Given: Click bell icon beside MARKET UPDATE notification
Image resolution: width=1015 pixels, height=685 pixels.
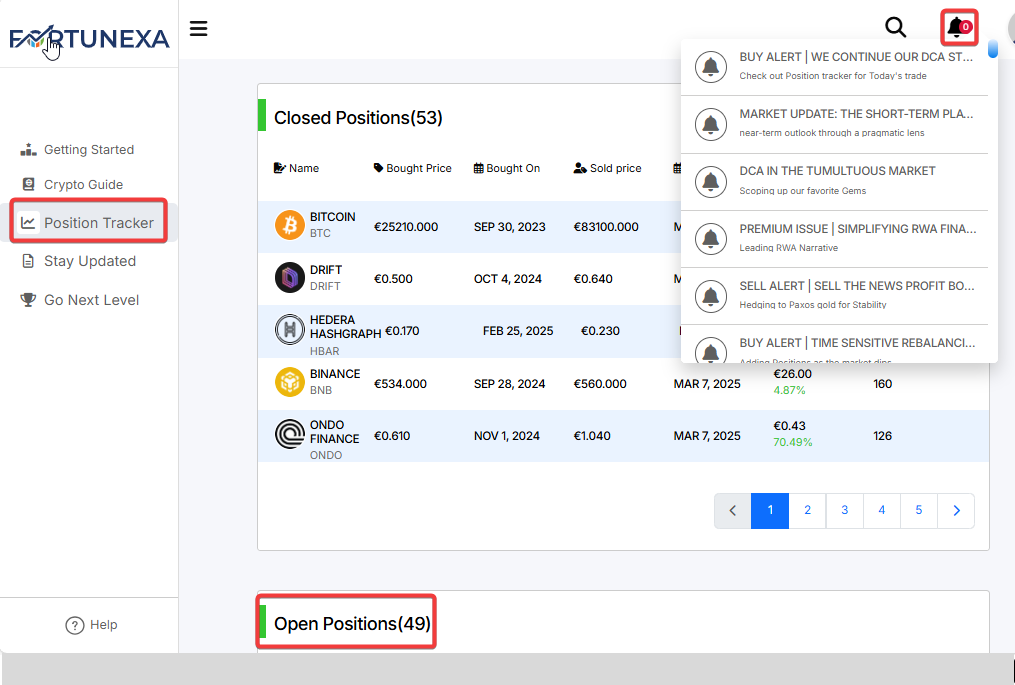Looking at the screenshot, I should pyautogui.click(x=711, y=124).
